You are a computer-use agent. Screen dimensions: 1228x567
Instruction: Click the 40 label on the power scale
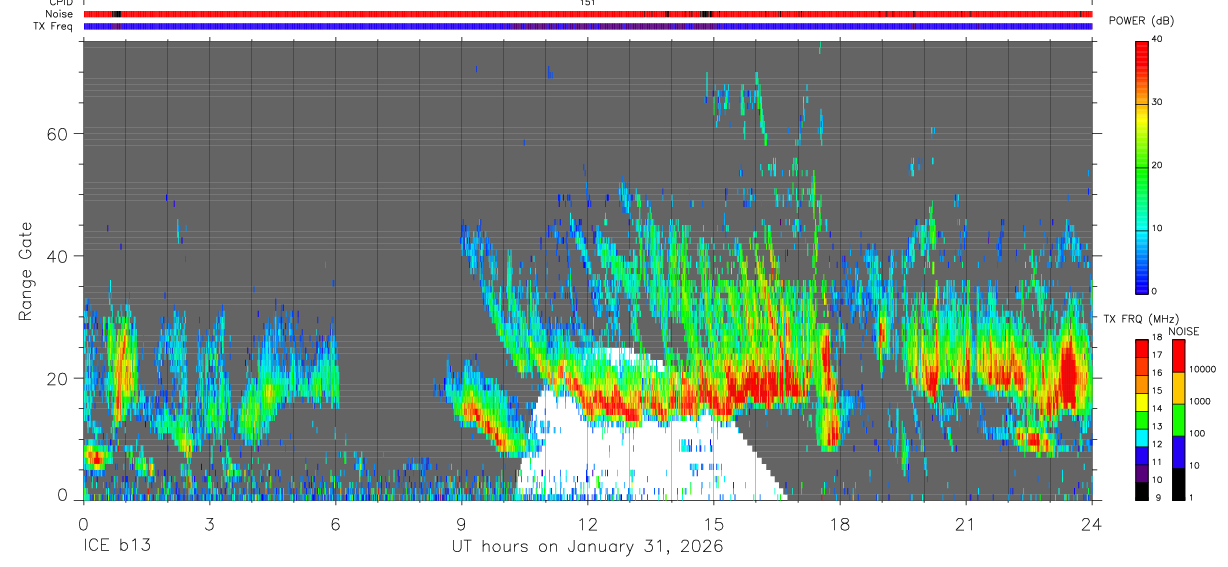pos(1157,39)
